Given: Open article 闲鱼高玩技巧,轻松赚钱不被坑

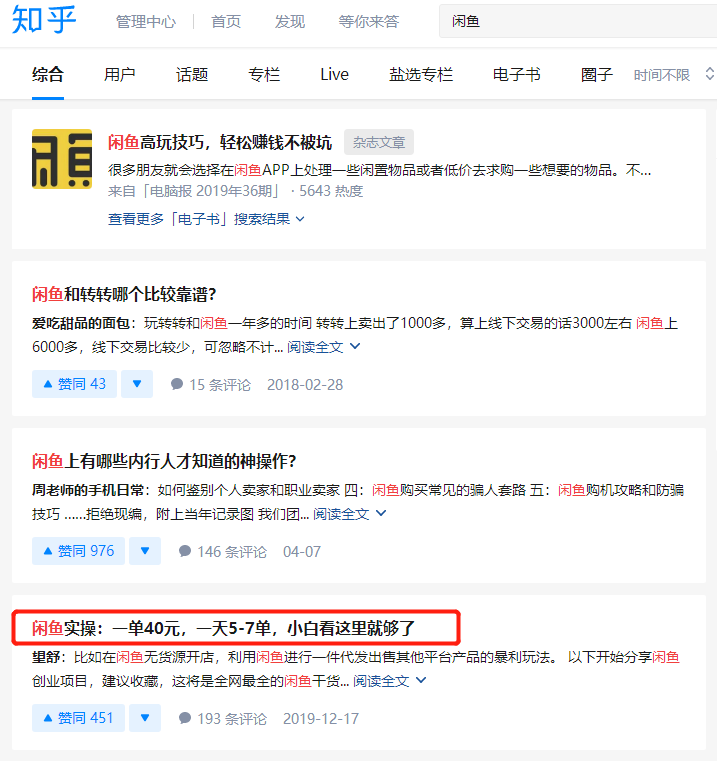Looking at the screenshot, I should [220, 142].
